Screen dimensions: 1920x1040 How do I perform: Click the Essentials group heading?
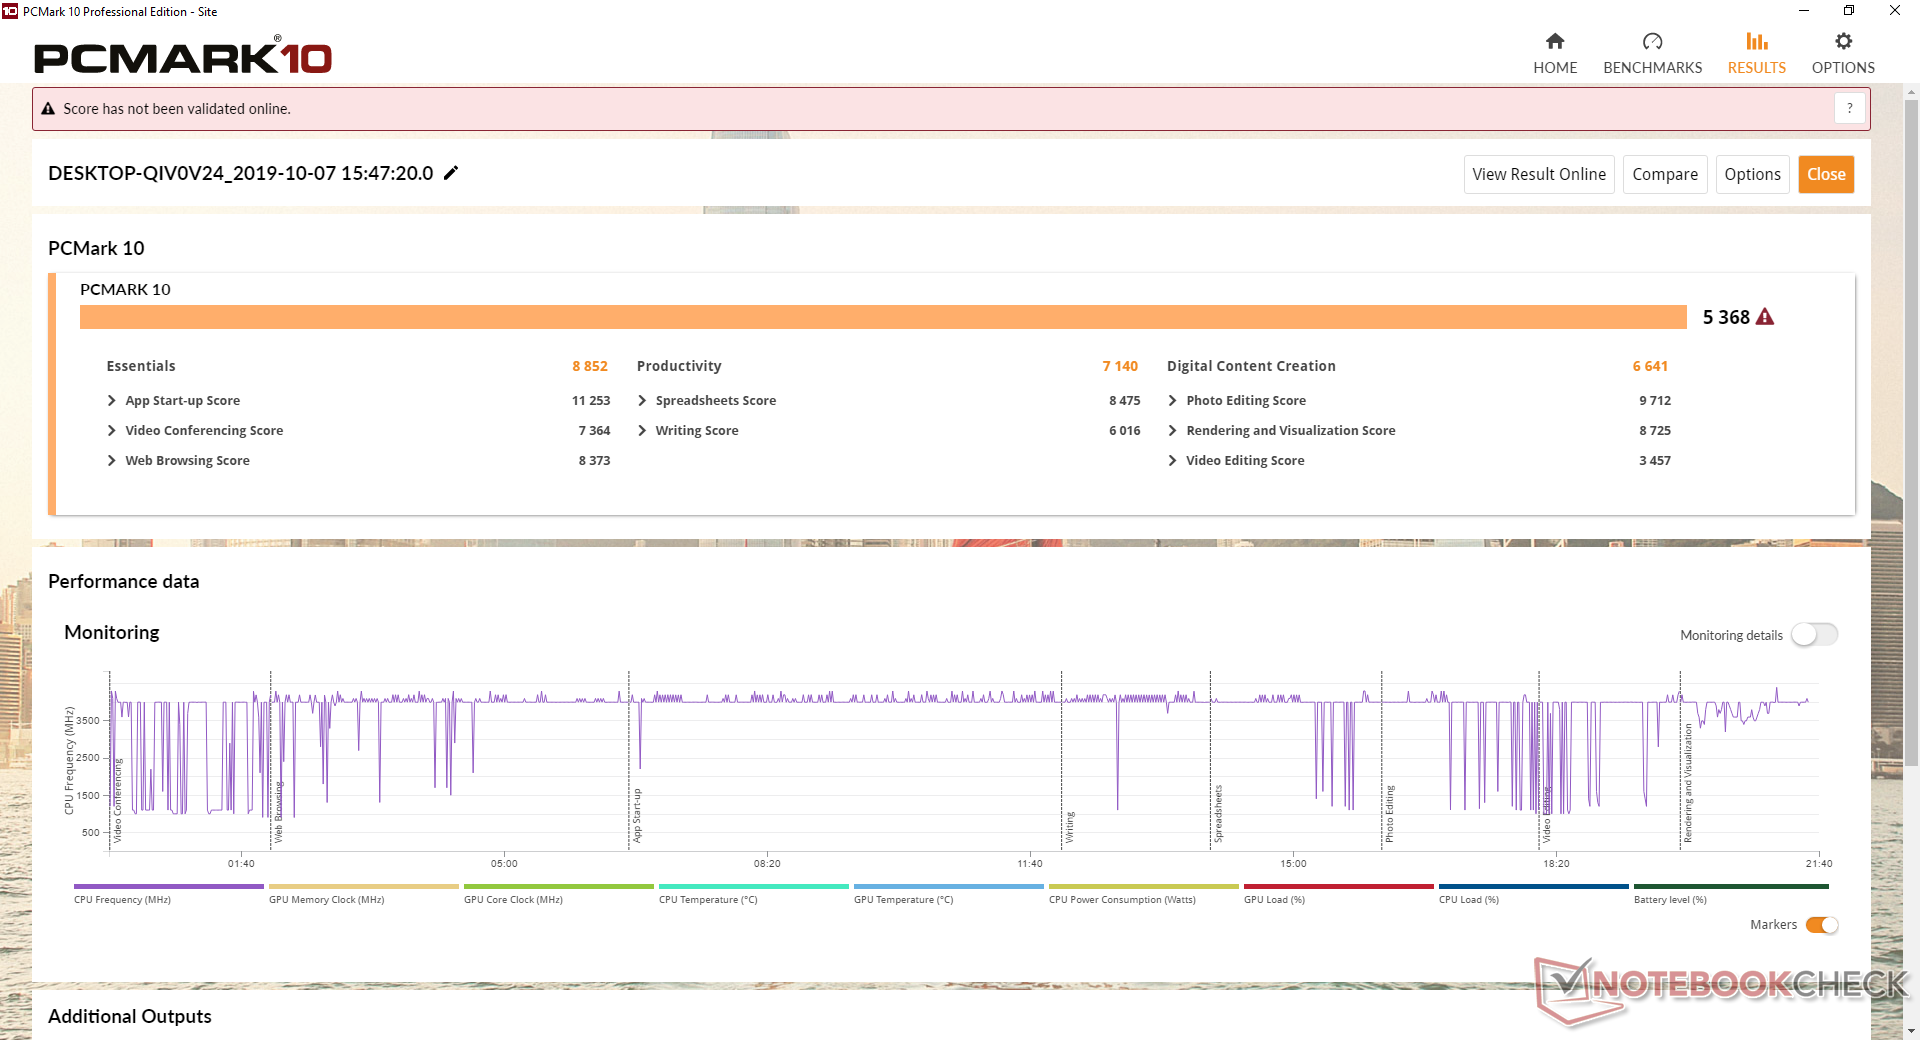pyautogui.click(x=141, y=366)
